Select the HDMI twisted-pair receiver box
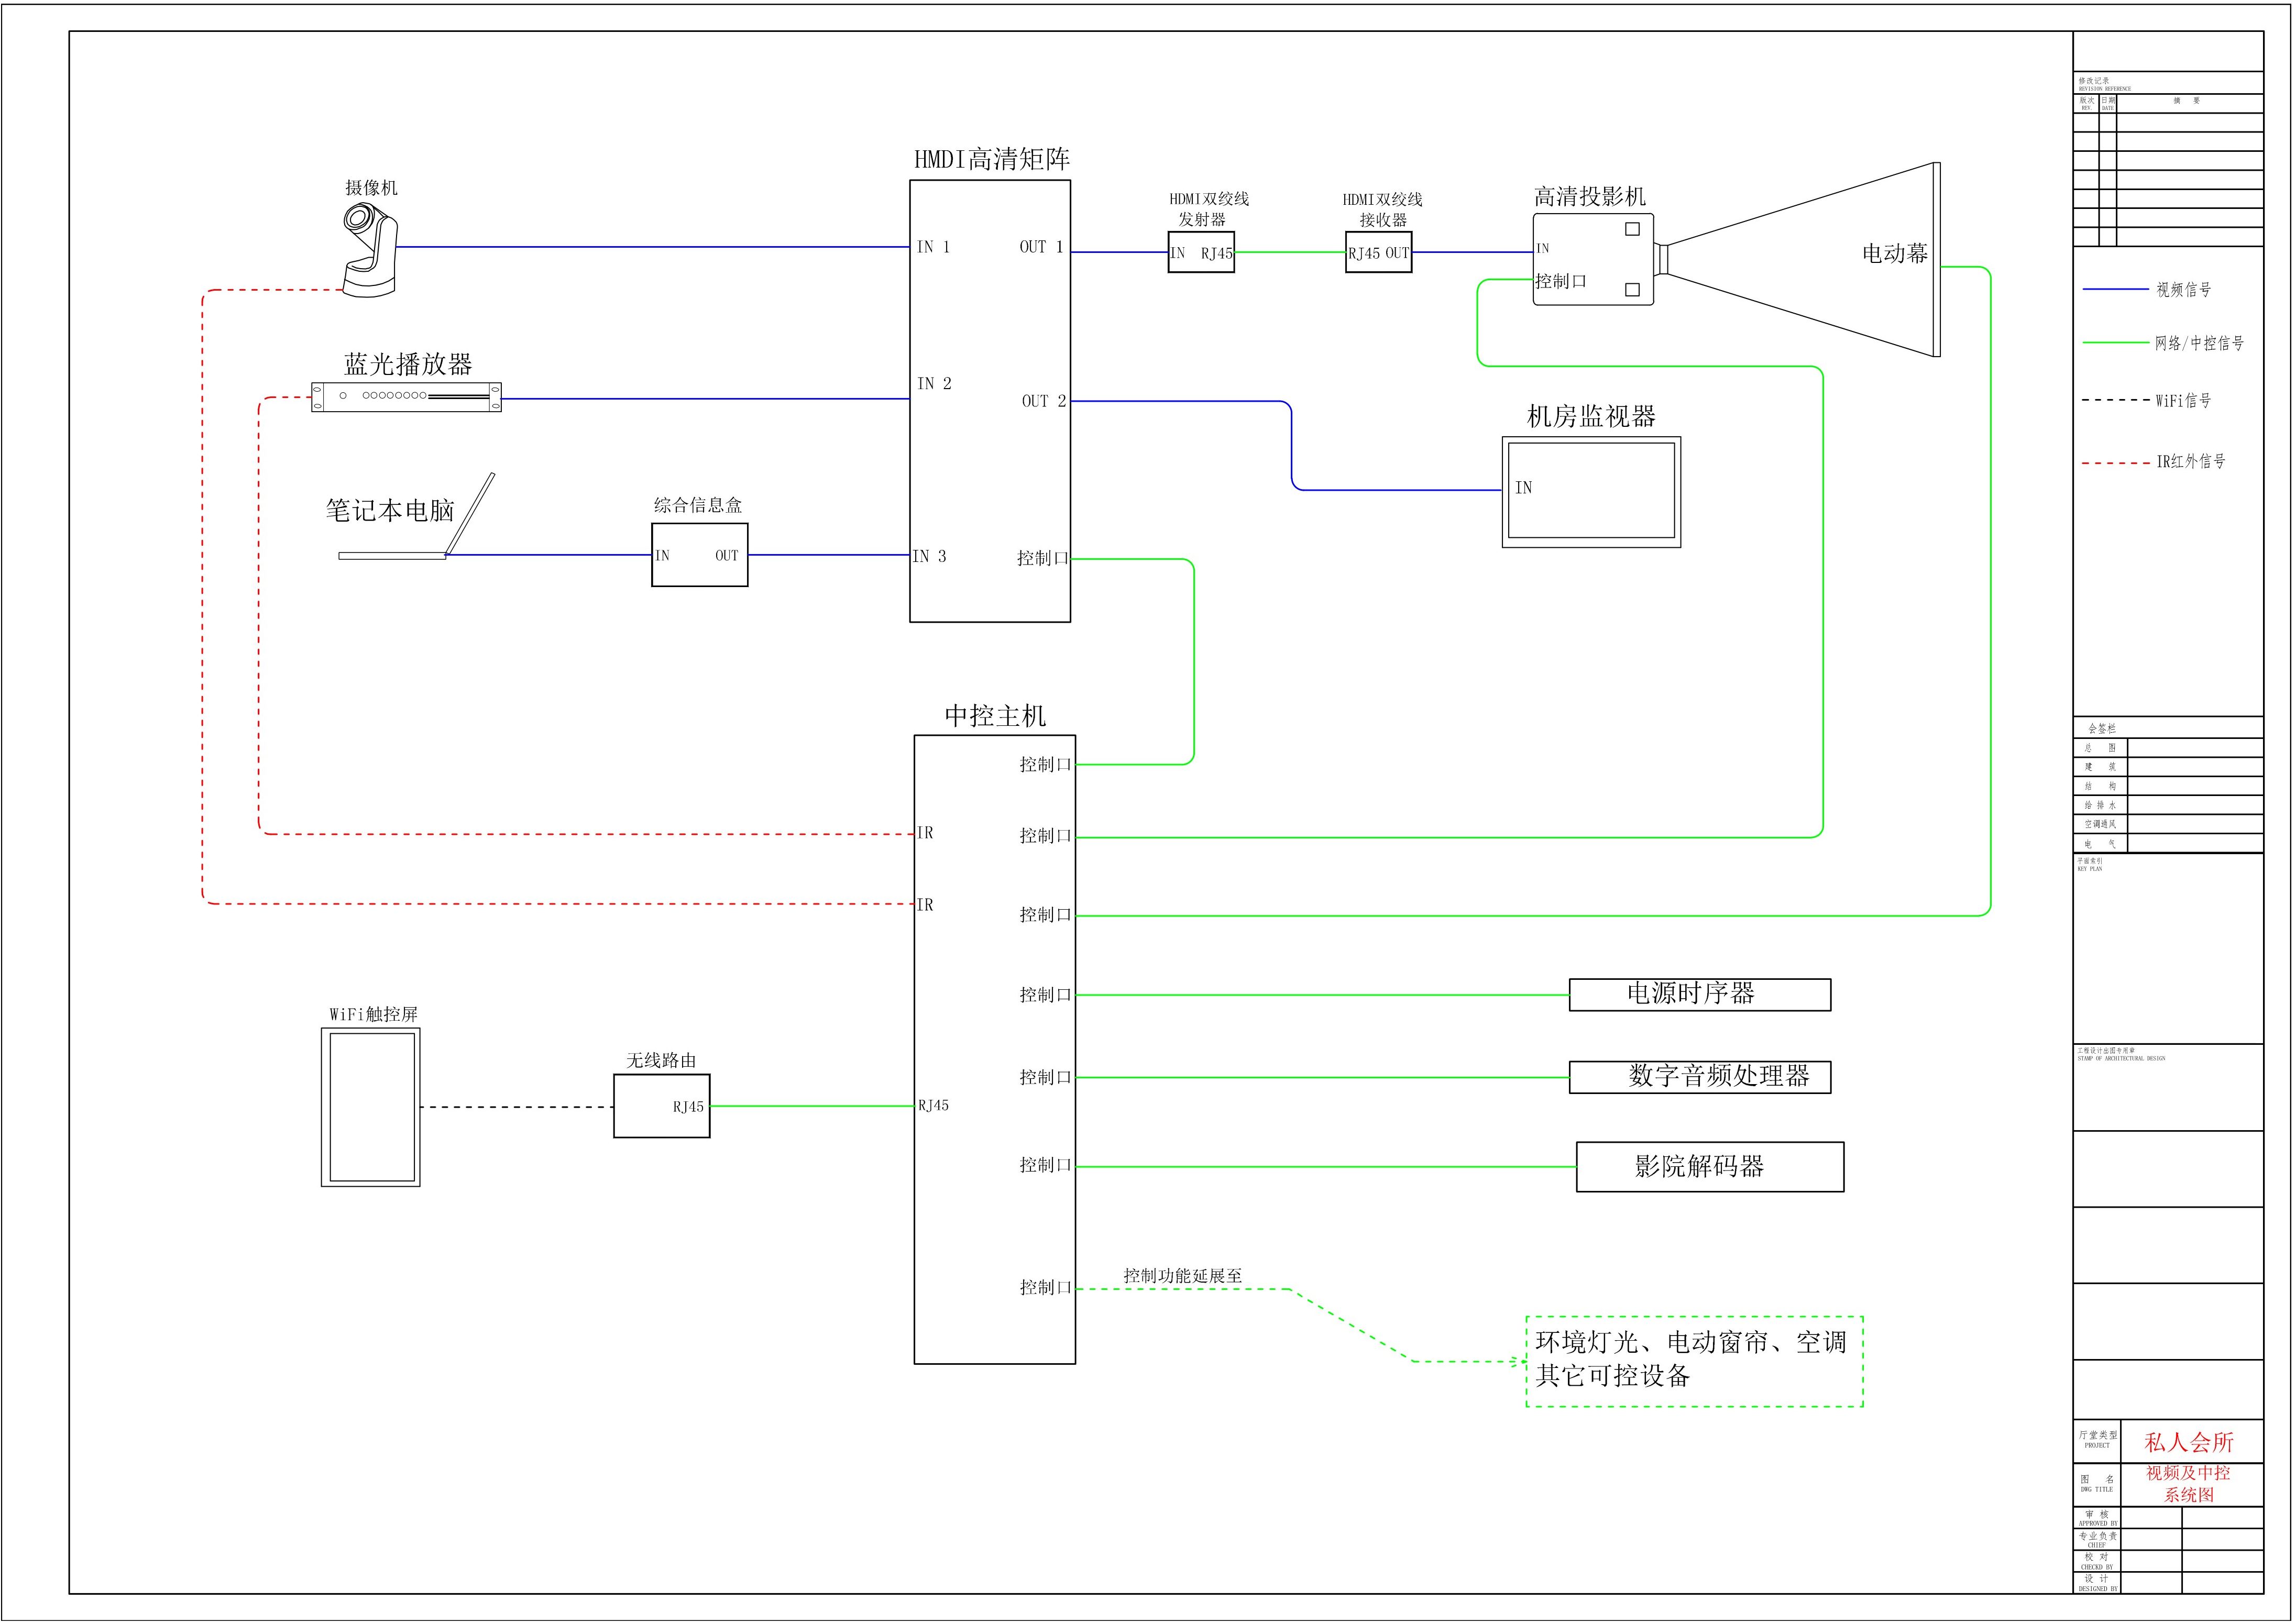Screen dimensions: 2296x1623 (x=1378, y=253)
